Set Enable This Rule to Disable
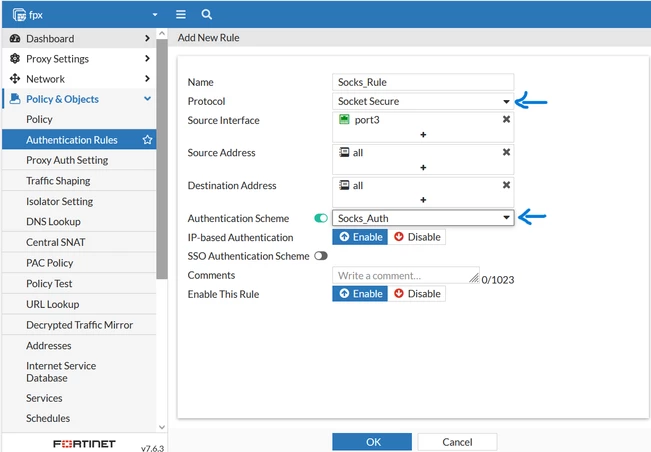This screenshot has height=452, width=651. tap(417, 294)
